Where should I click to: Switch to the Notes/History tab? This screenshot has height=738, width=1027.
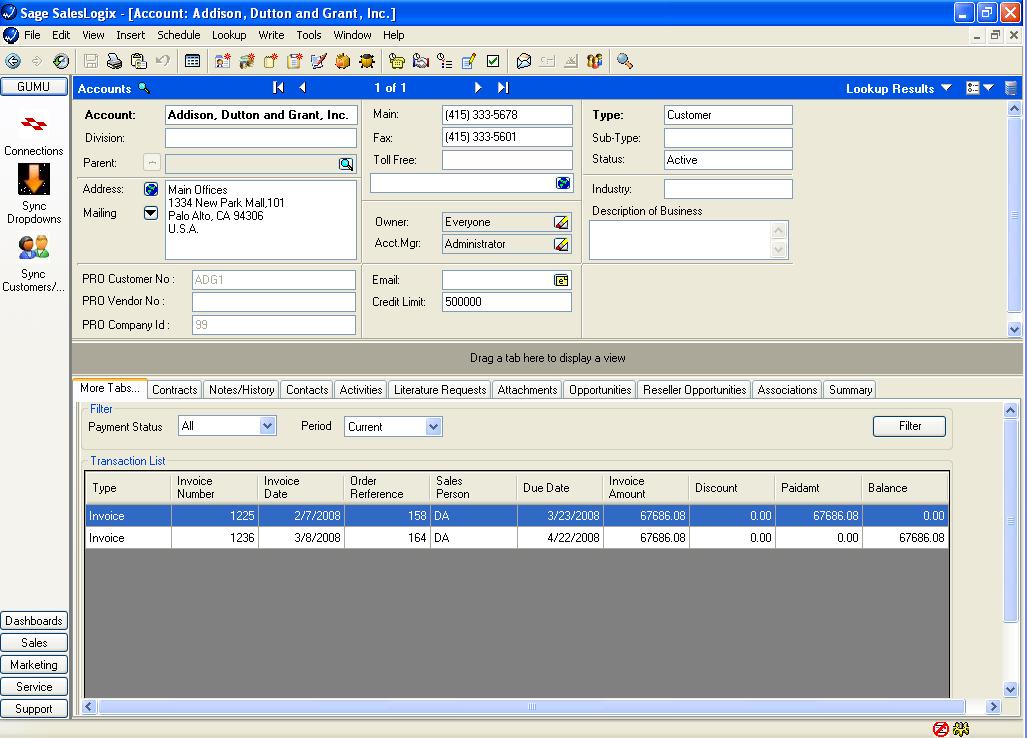[x=242, y=390]
